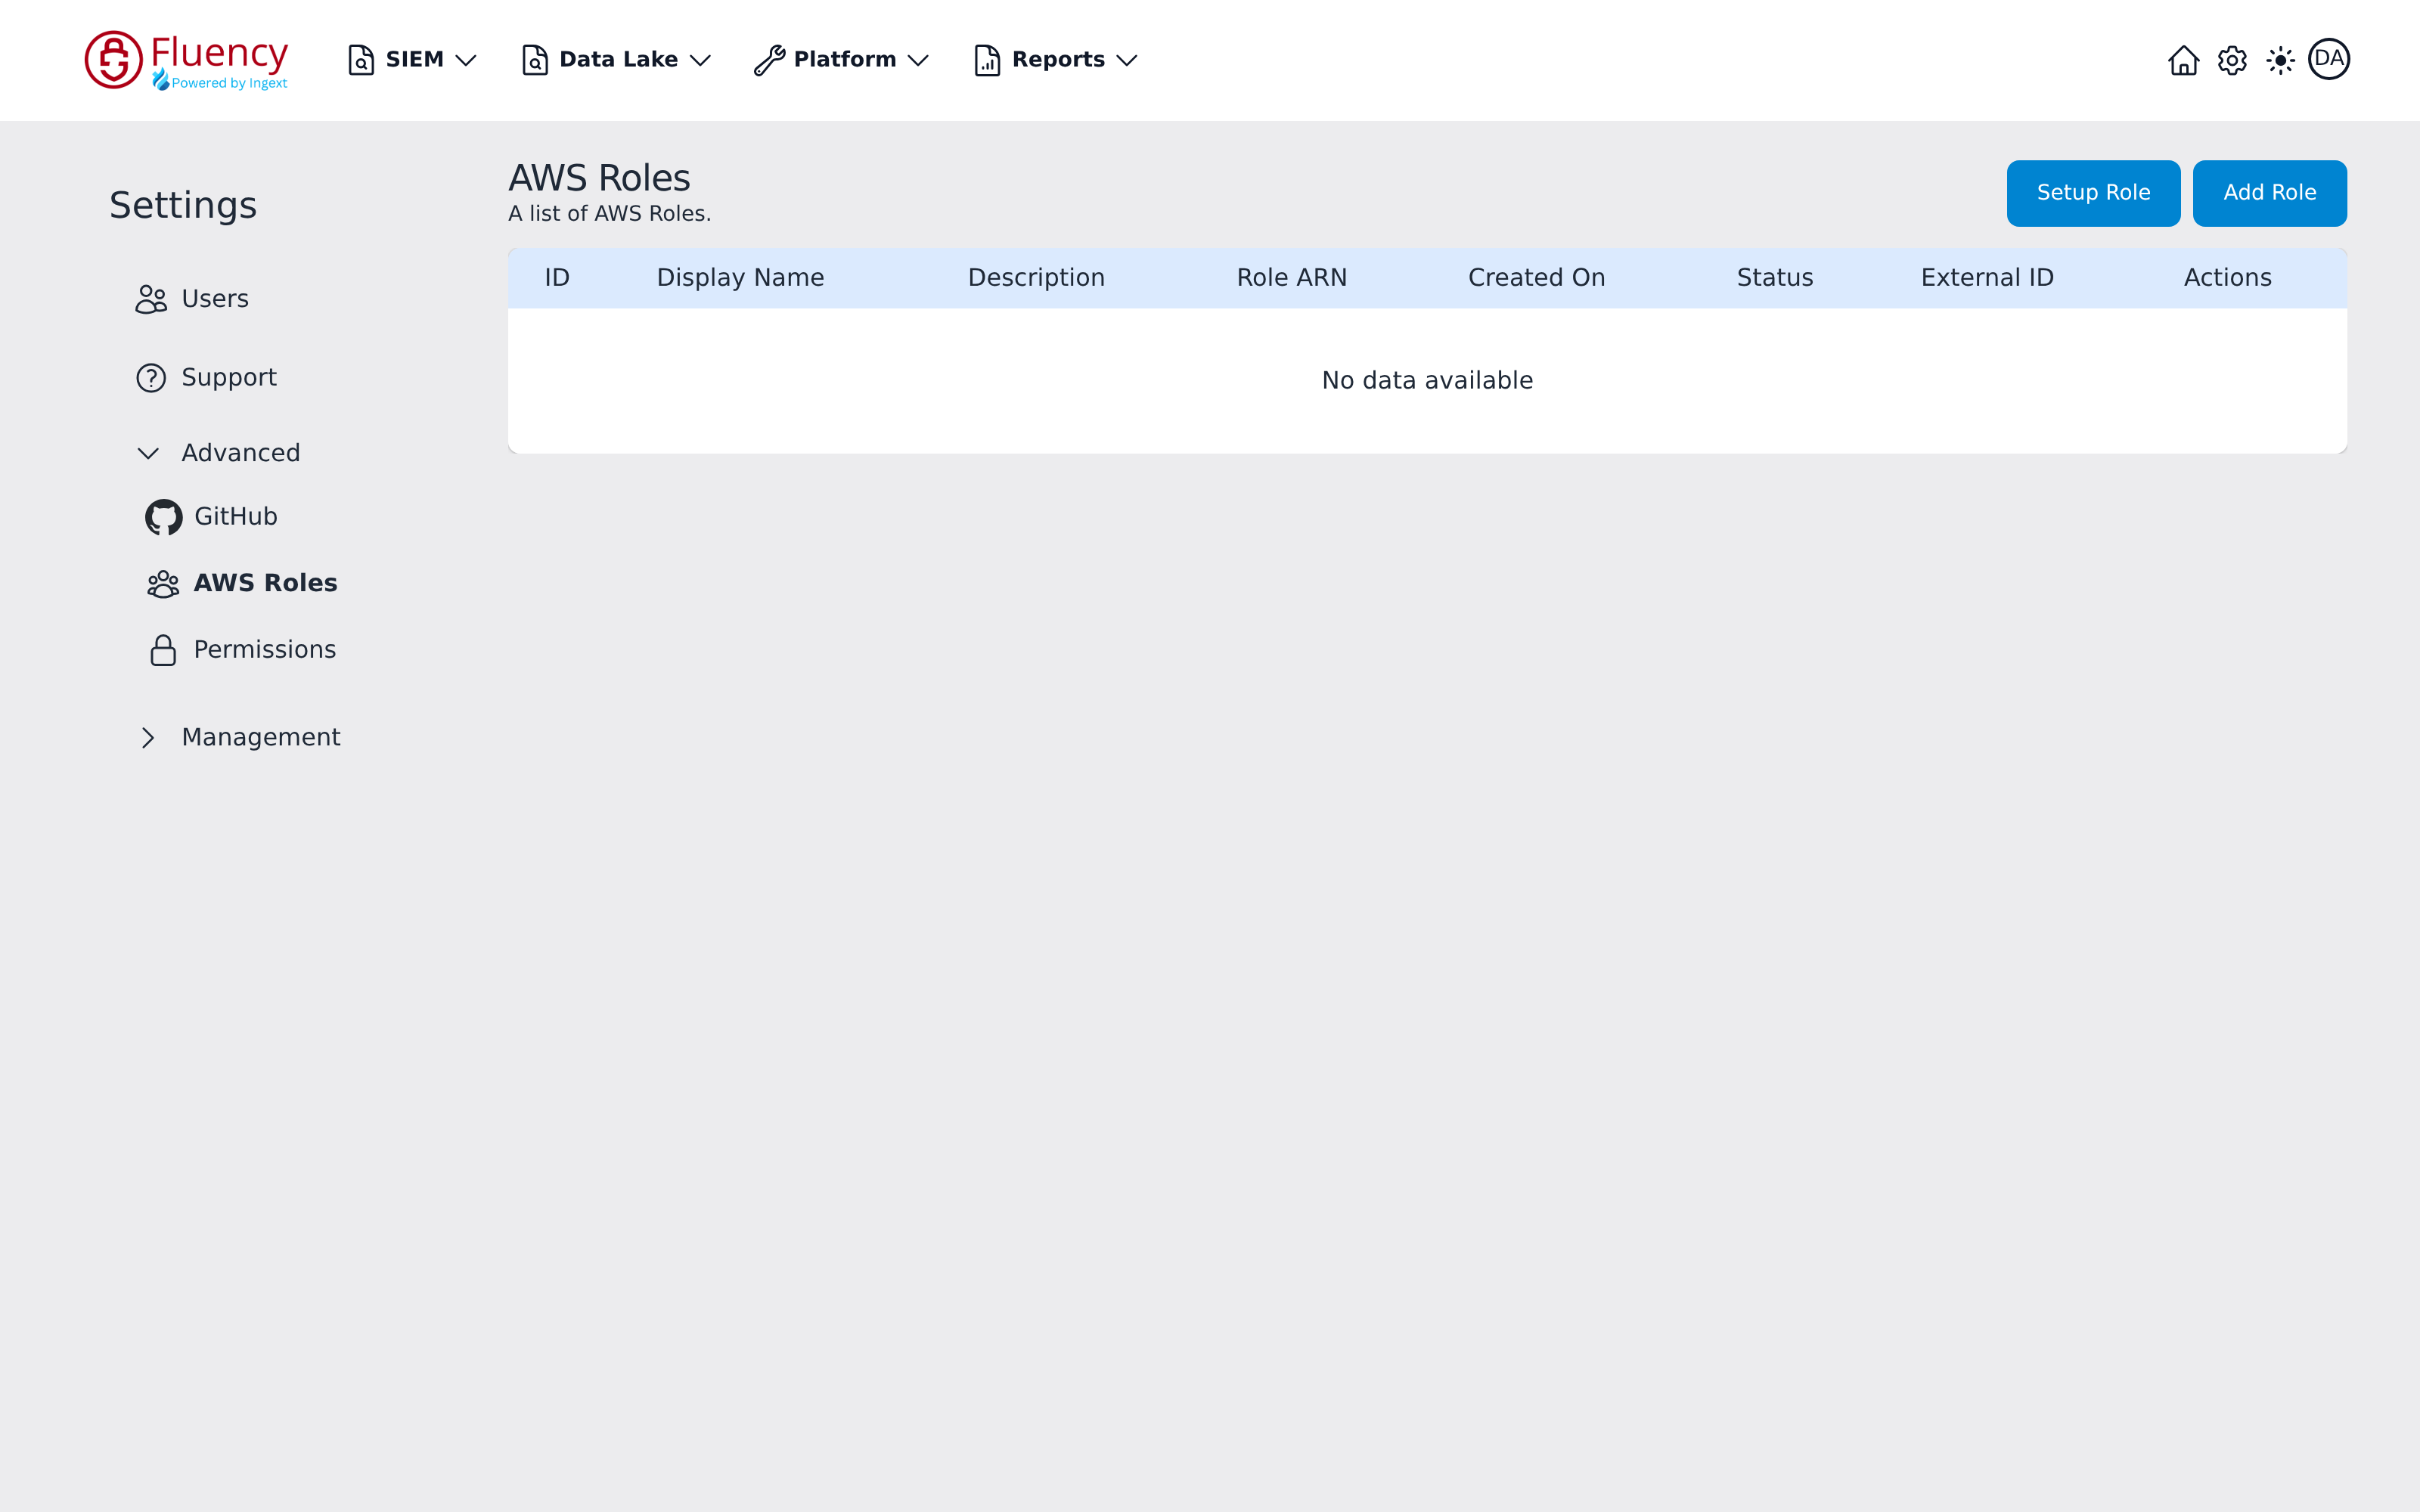Click the External ID column header
2420x1512 pixels.
[1987, 278]
